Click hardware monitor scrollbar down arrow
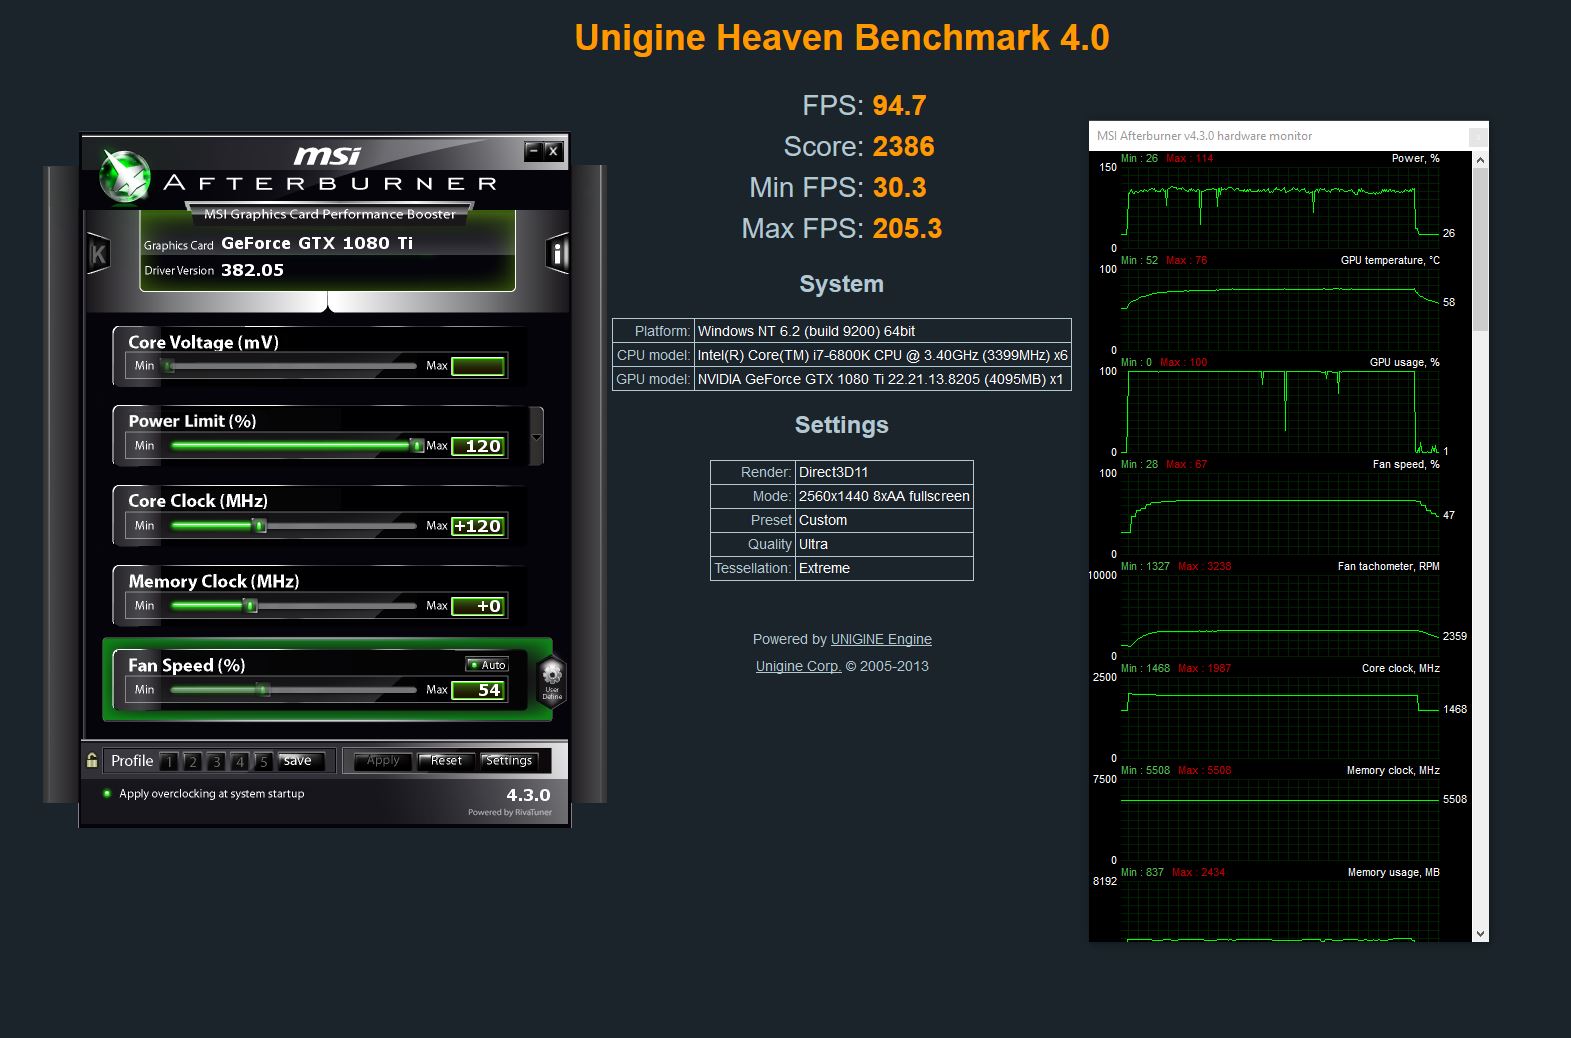The height and width of the screenshot is (1038, 1571). pyautogui.click(x=1480, y=934)
